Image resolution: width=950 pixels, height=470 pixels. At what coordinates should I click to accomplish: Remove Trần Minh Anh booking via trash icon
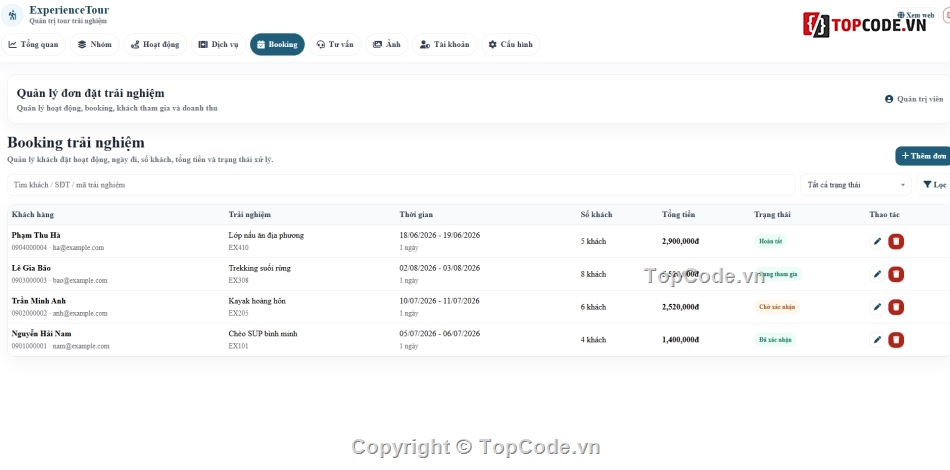click(x=896, y=307)
